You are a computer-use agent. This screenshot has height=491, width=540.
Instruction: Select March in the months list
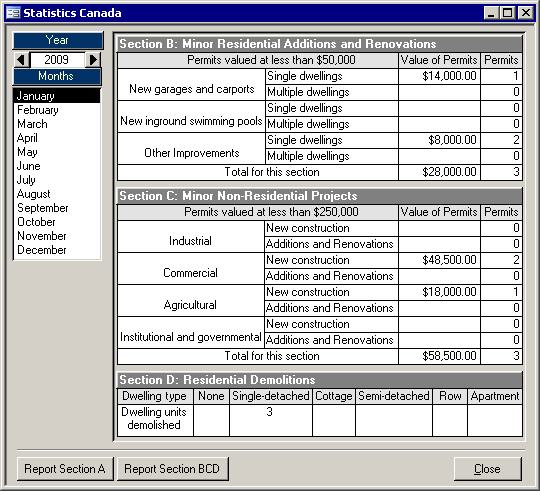coord(57,124)
